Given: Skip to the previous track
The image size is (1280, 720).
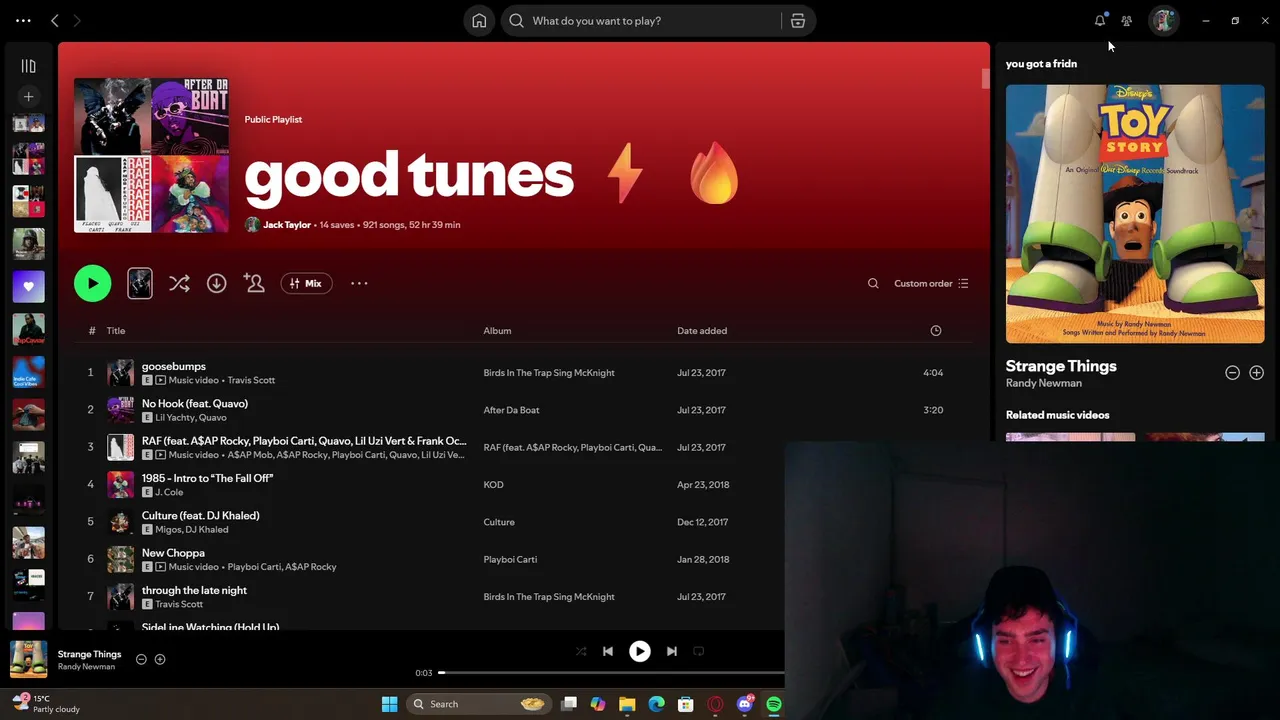Looking at the screenshot, I should [x=607, y=651].
